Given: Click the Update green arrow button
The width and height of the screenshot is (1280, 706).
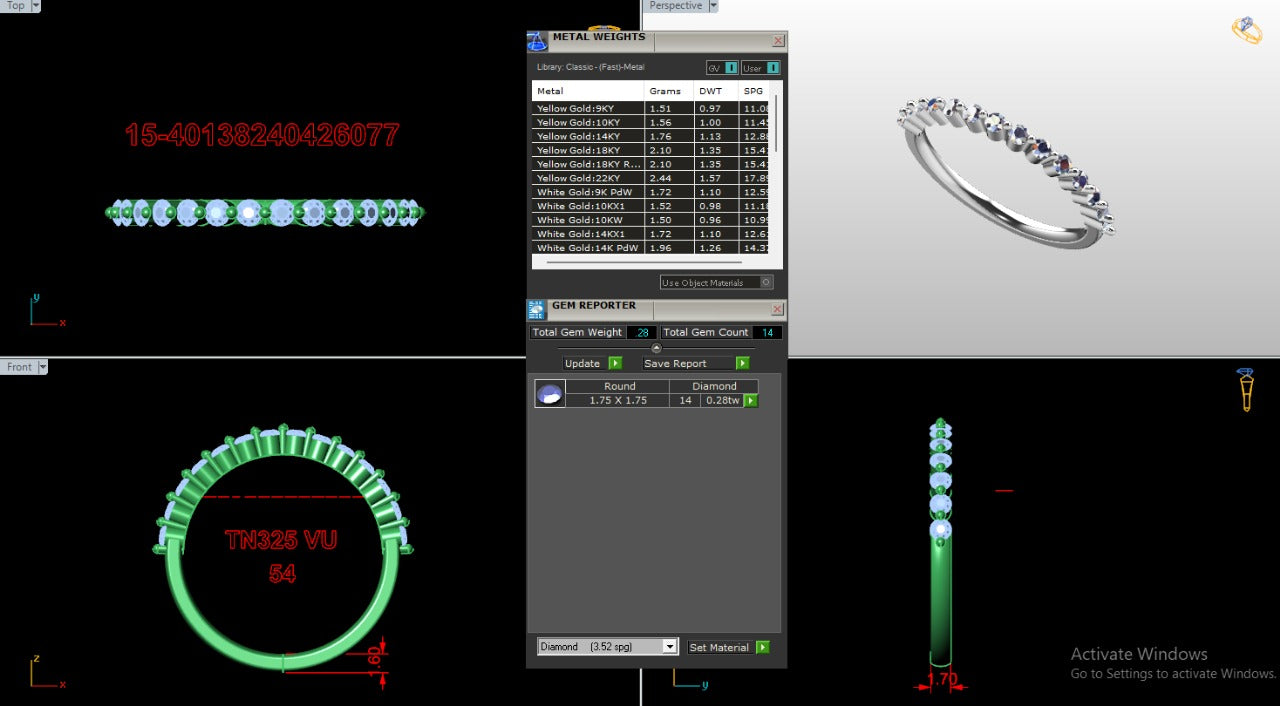Looking at the screenshot, I should (615, 363).
